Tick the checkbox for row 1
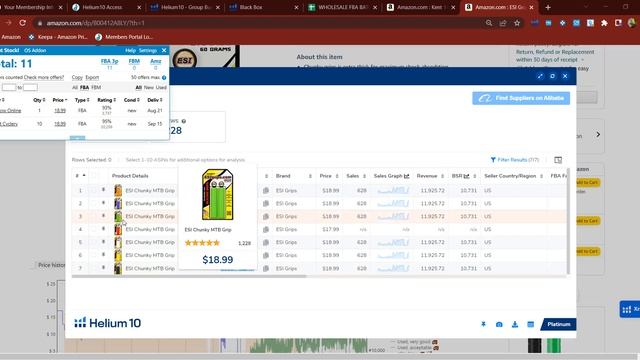 click(93, 190)
